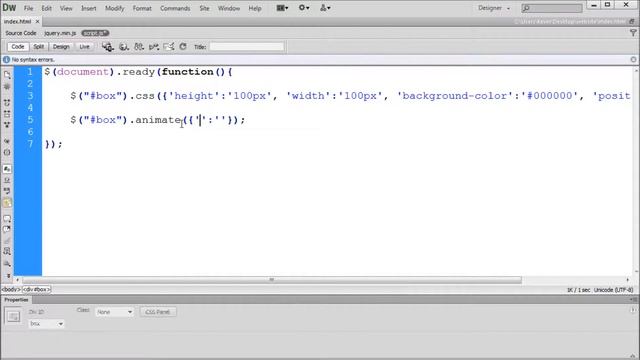
Task: Open the Extend Dreamweaver gear dropdown
Action: tap(304, 8)
